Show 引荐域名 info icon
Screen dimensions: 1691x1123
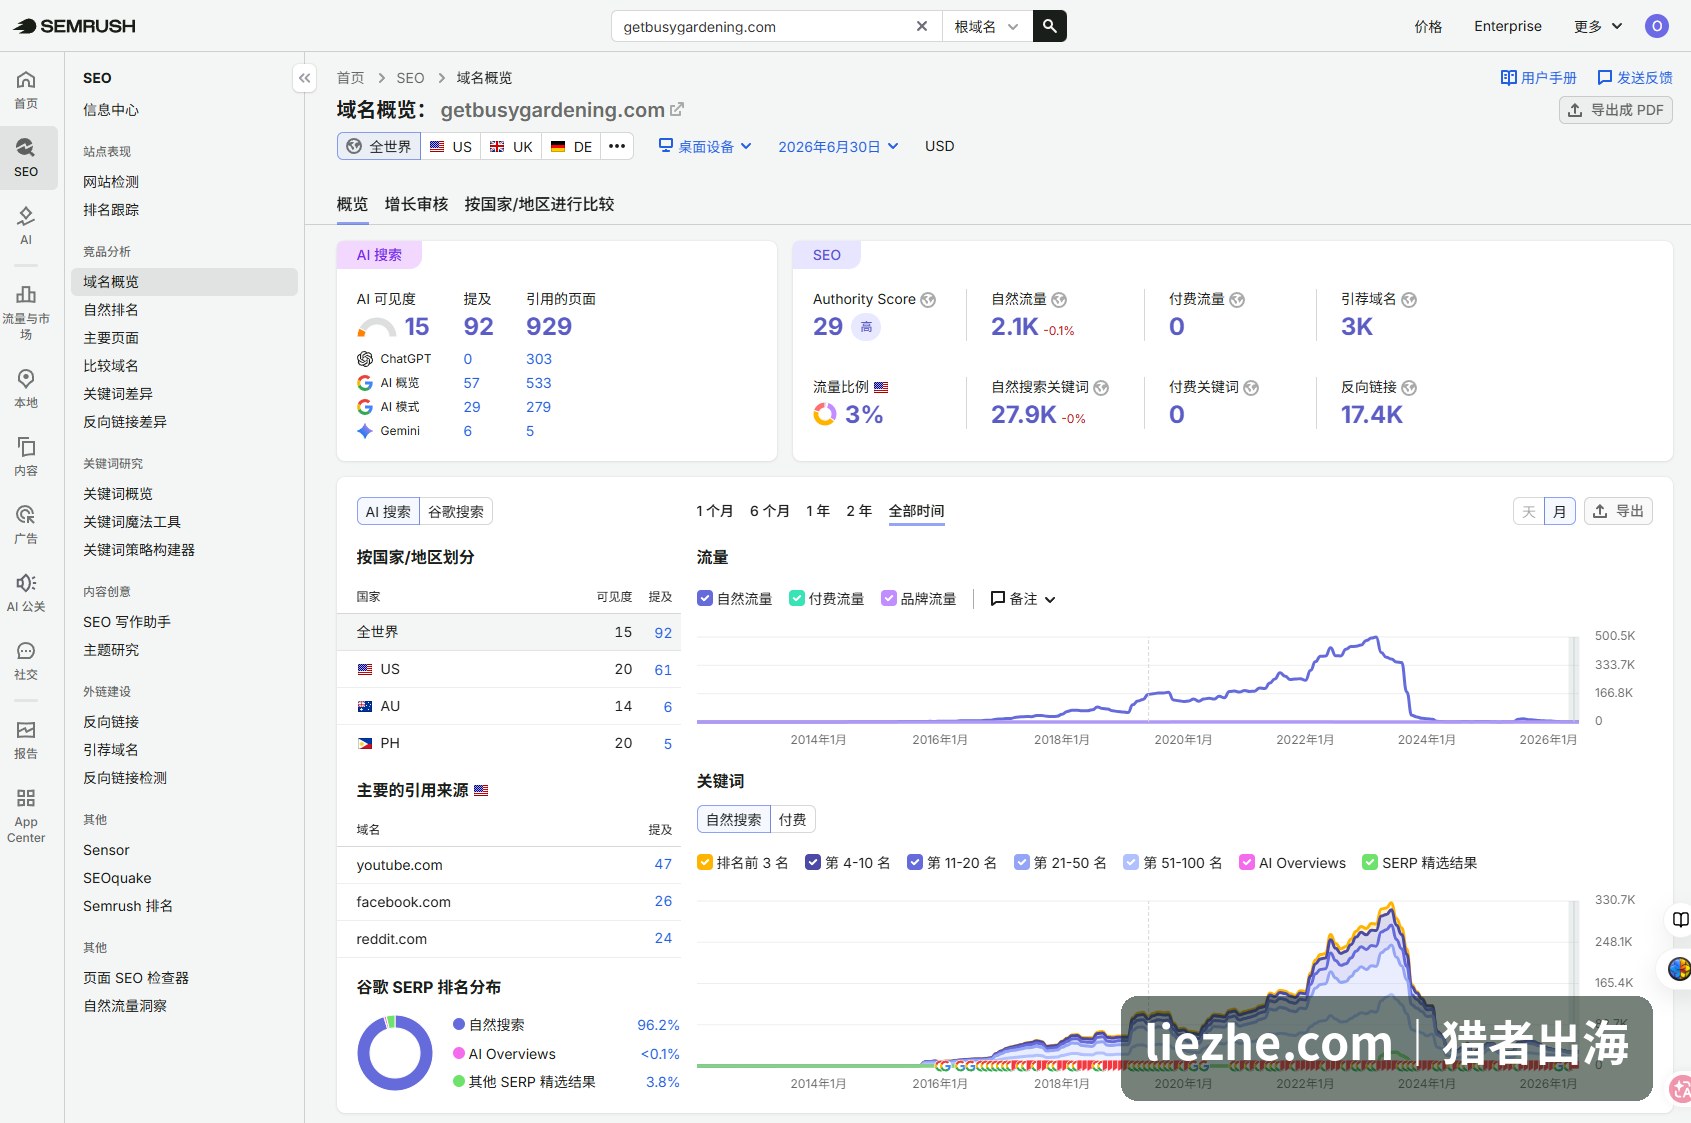coord(1409,300)
